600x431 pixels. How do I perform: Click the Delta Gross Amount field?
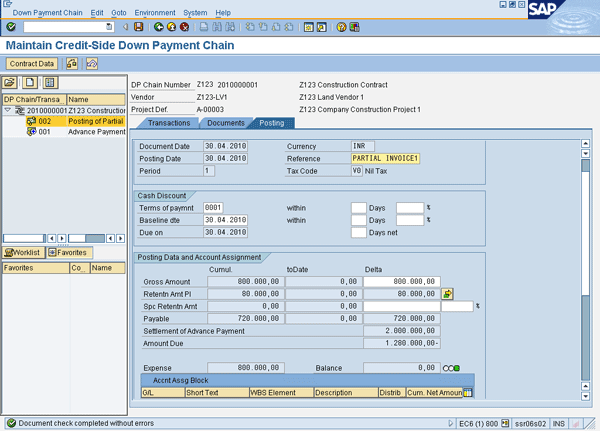(x=402, y=282)
